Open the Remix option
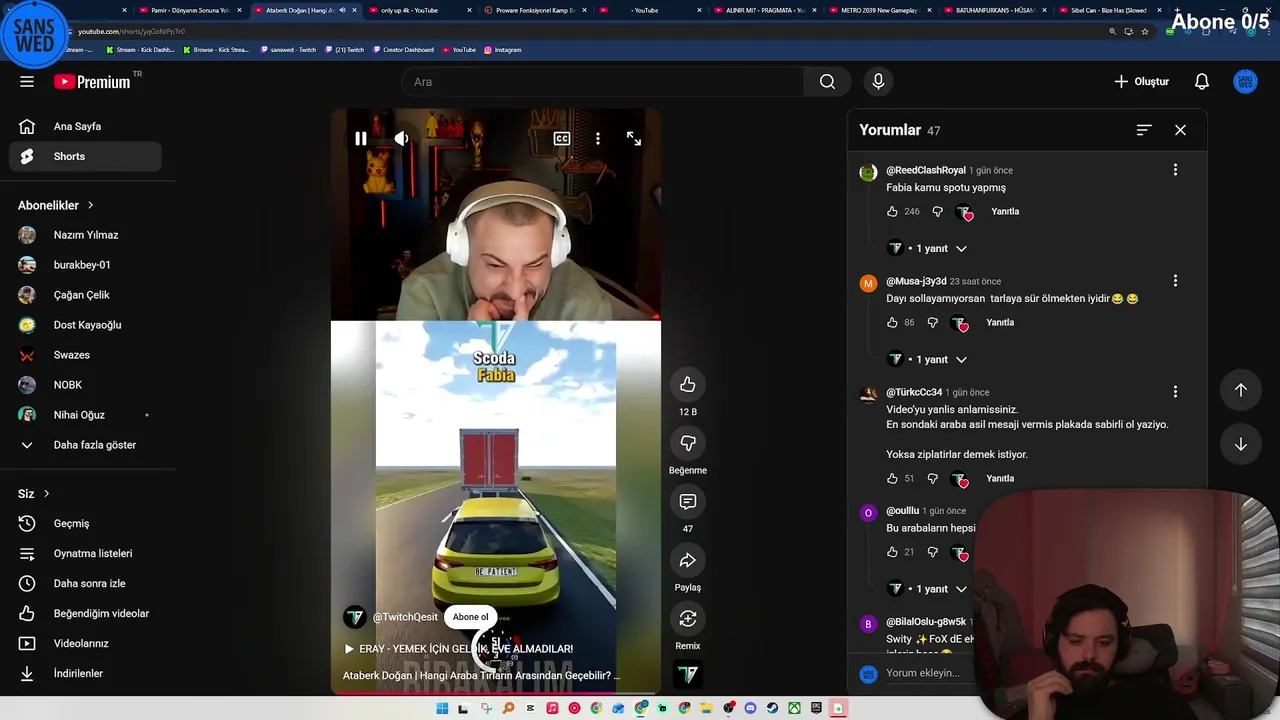 coord(688,619)
